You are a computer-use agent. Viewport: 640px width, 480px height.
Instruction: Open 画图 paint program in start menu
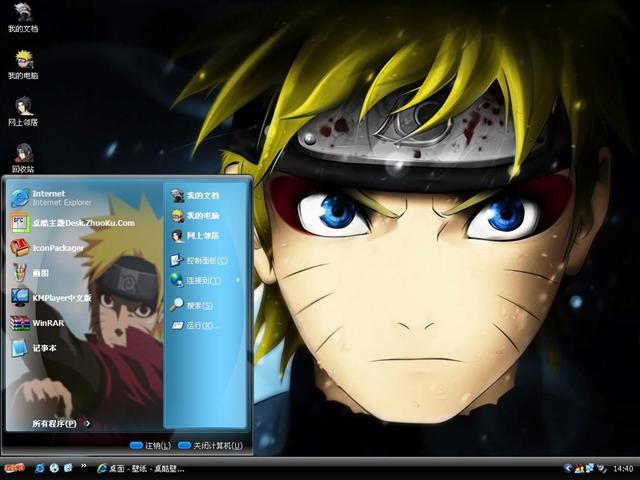(29, 273)
